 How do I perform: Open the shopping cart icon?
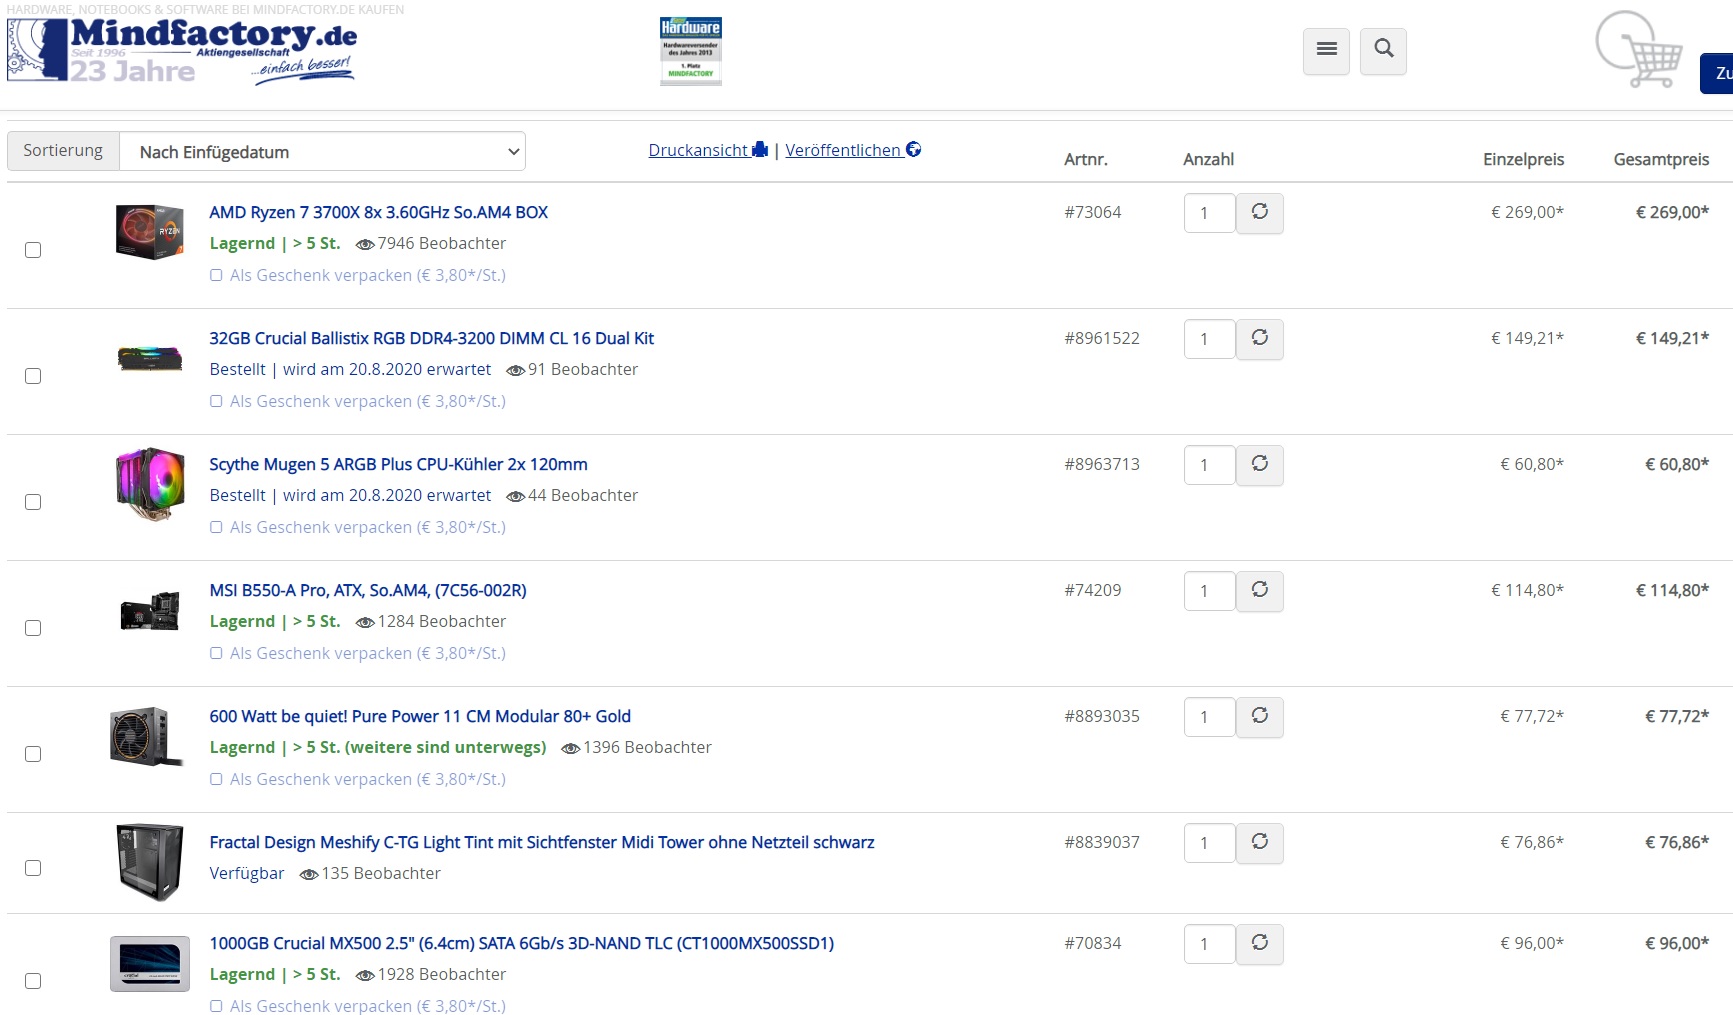pyautogui.click(x=1639, y=50)
